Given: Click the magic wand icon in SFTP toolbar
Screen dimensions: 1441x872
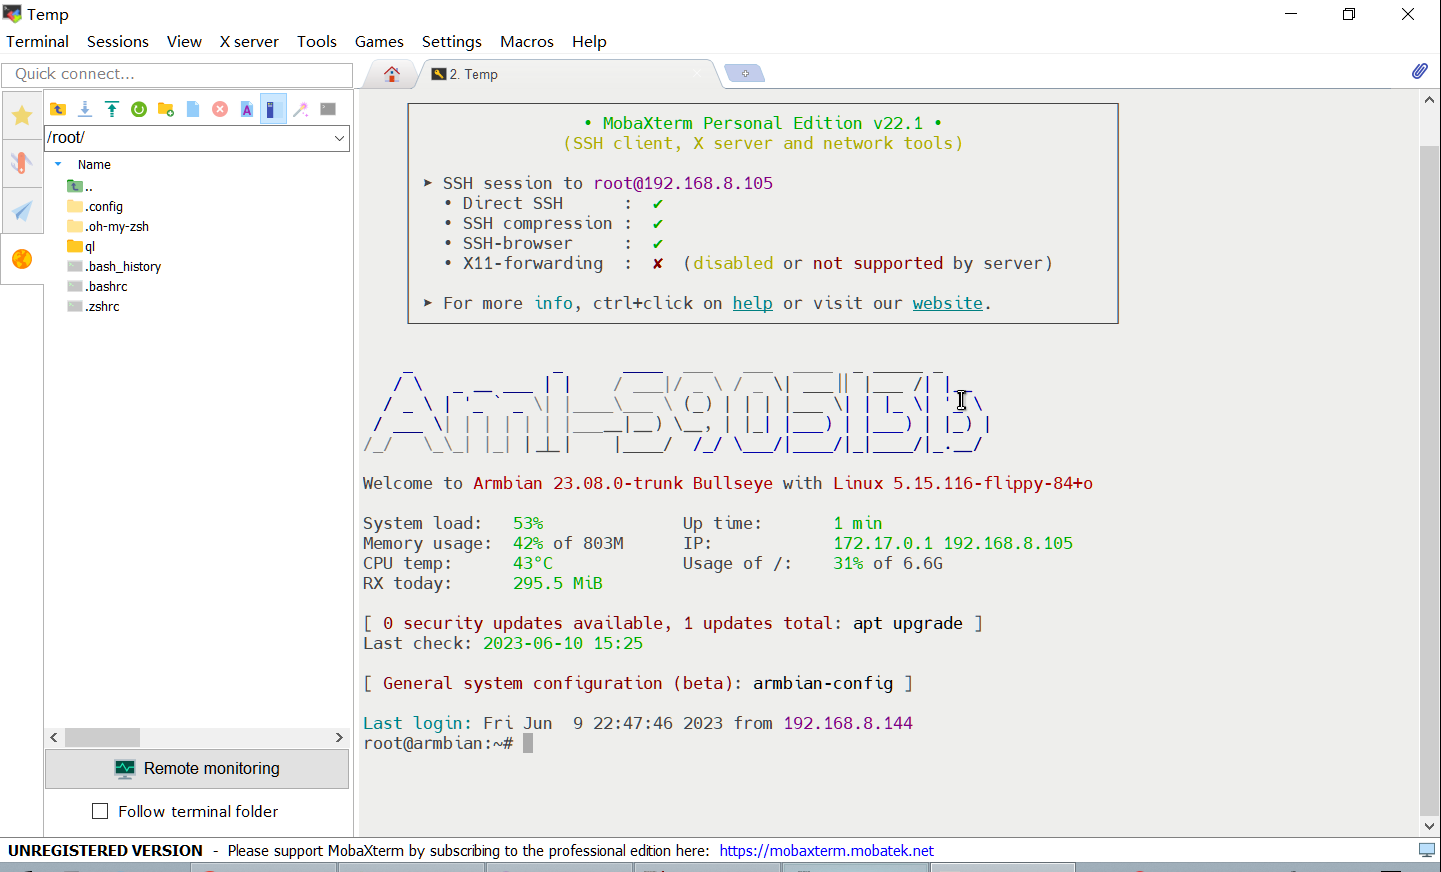Looking at the screenshot, I should (x=300, y=109).
